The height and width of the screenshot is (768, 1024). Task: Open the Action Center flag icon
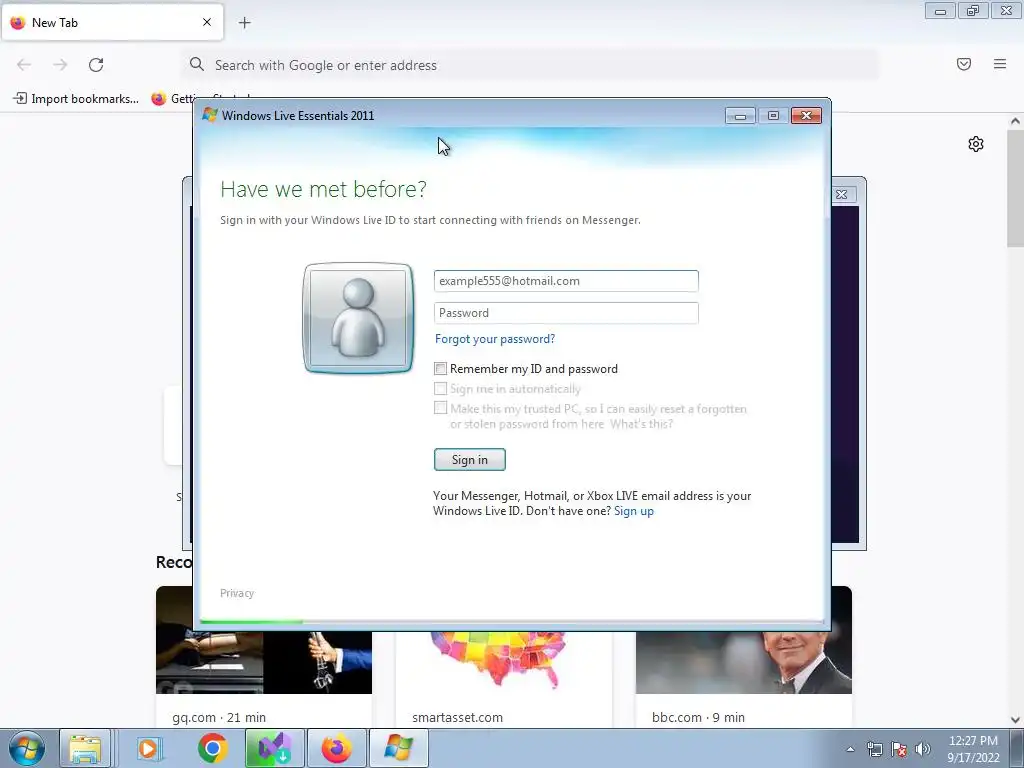point(899,749)
